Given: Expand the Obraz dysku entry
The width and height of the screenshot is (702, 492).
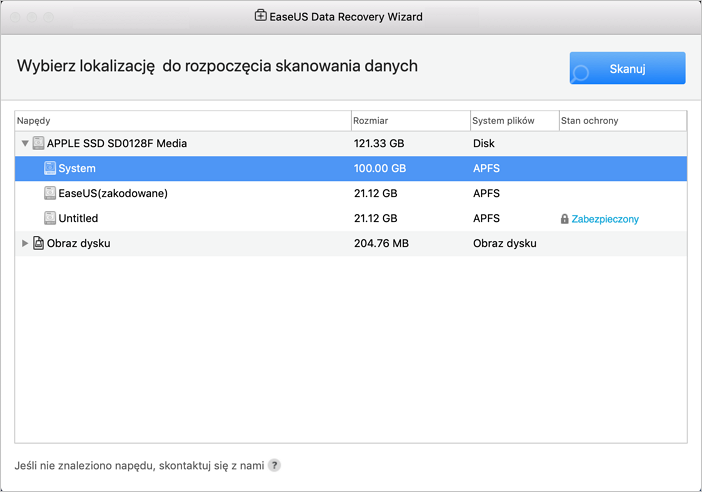Looking at the screenshot, I should (x=25, y=243).
